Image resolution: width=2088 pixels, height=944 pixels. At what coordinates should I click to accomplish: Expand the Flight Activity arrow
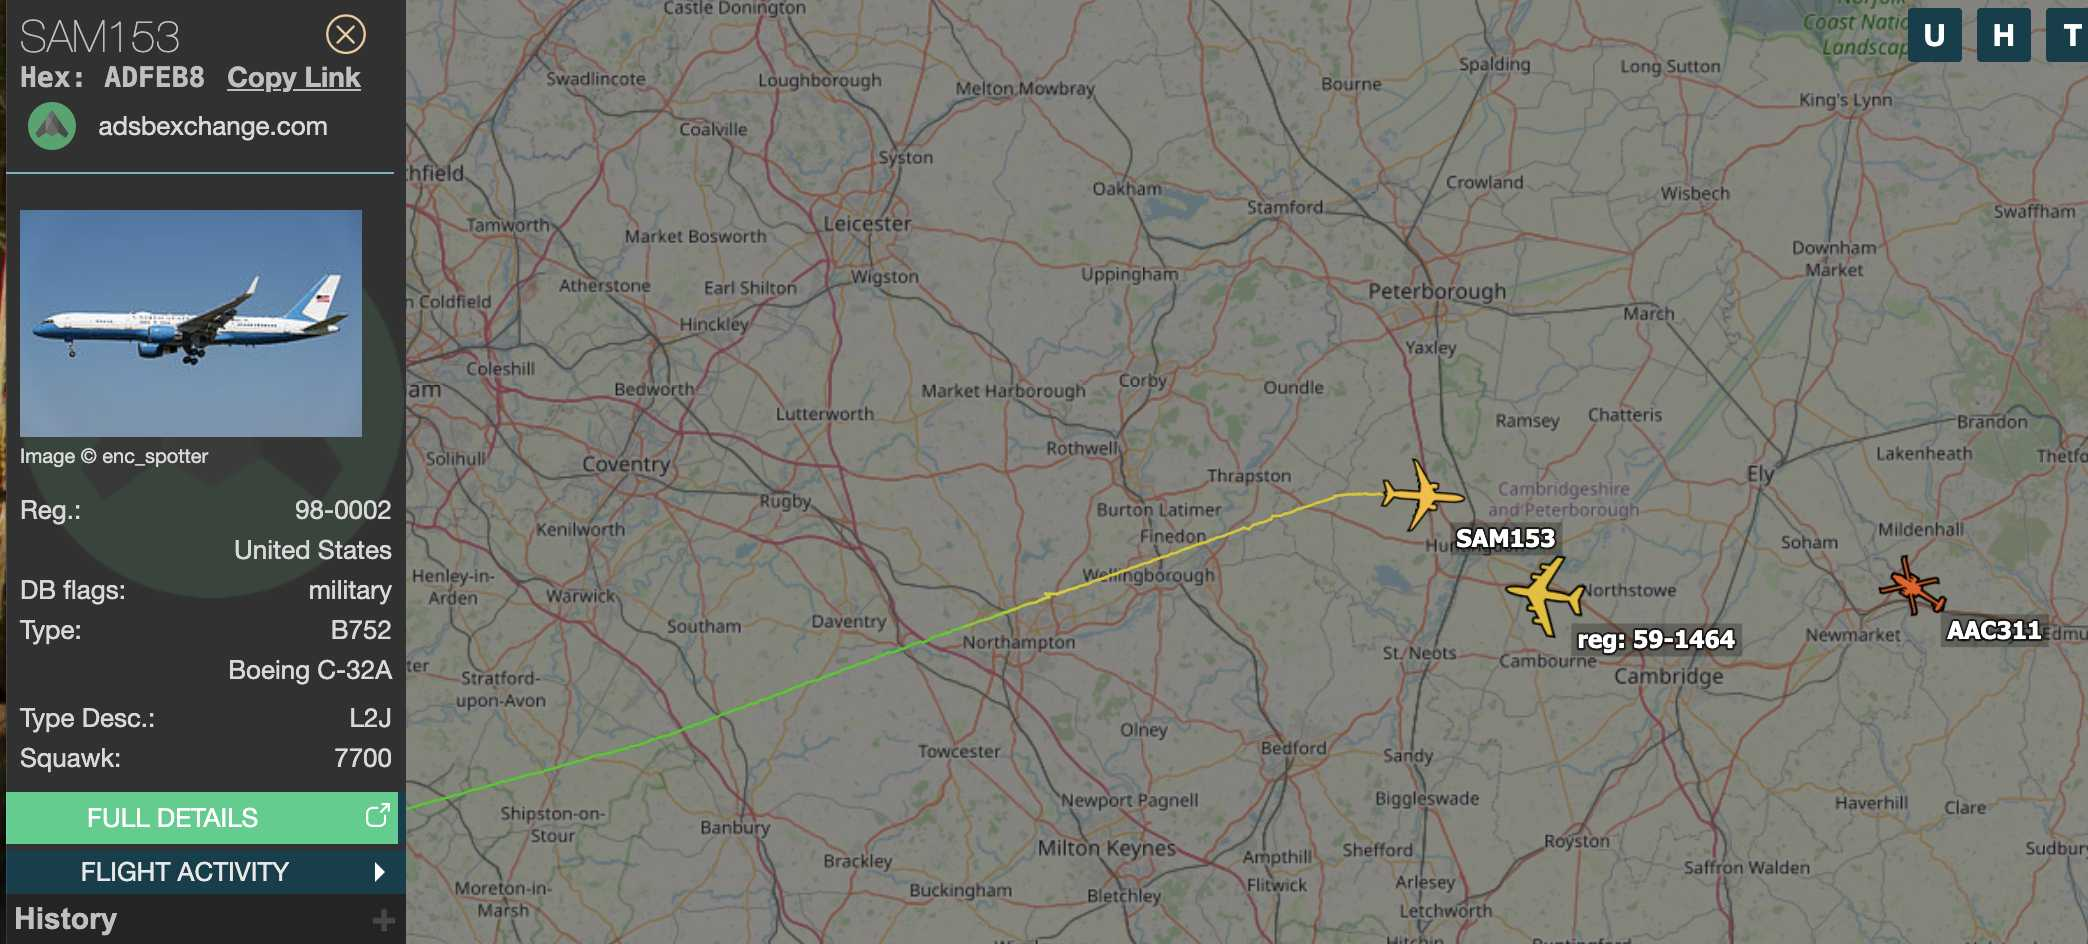(x=379, y=872)
